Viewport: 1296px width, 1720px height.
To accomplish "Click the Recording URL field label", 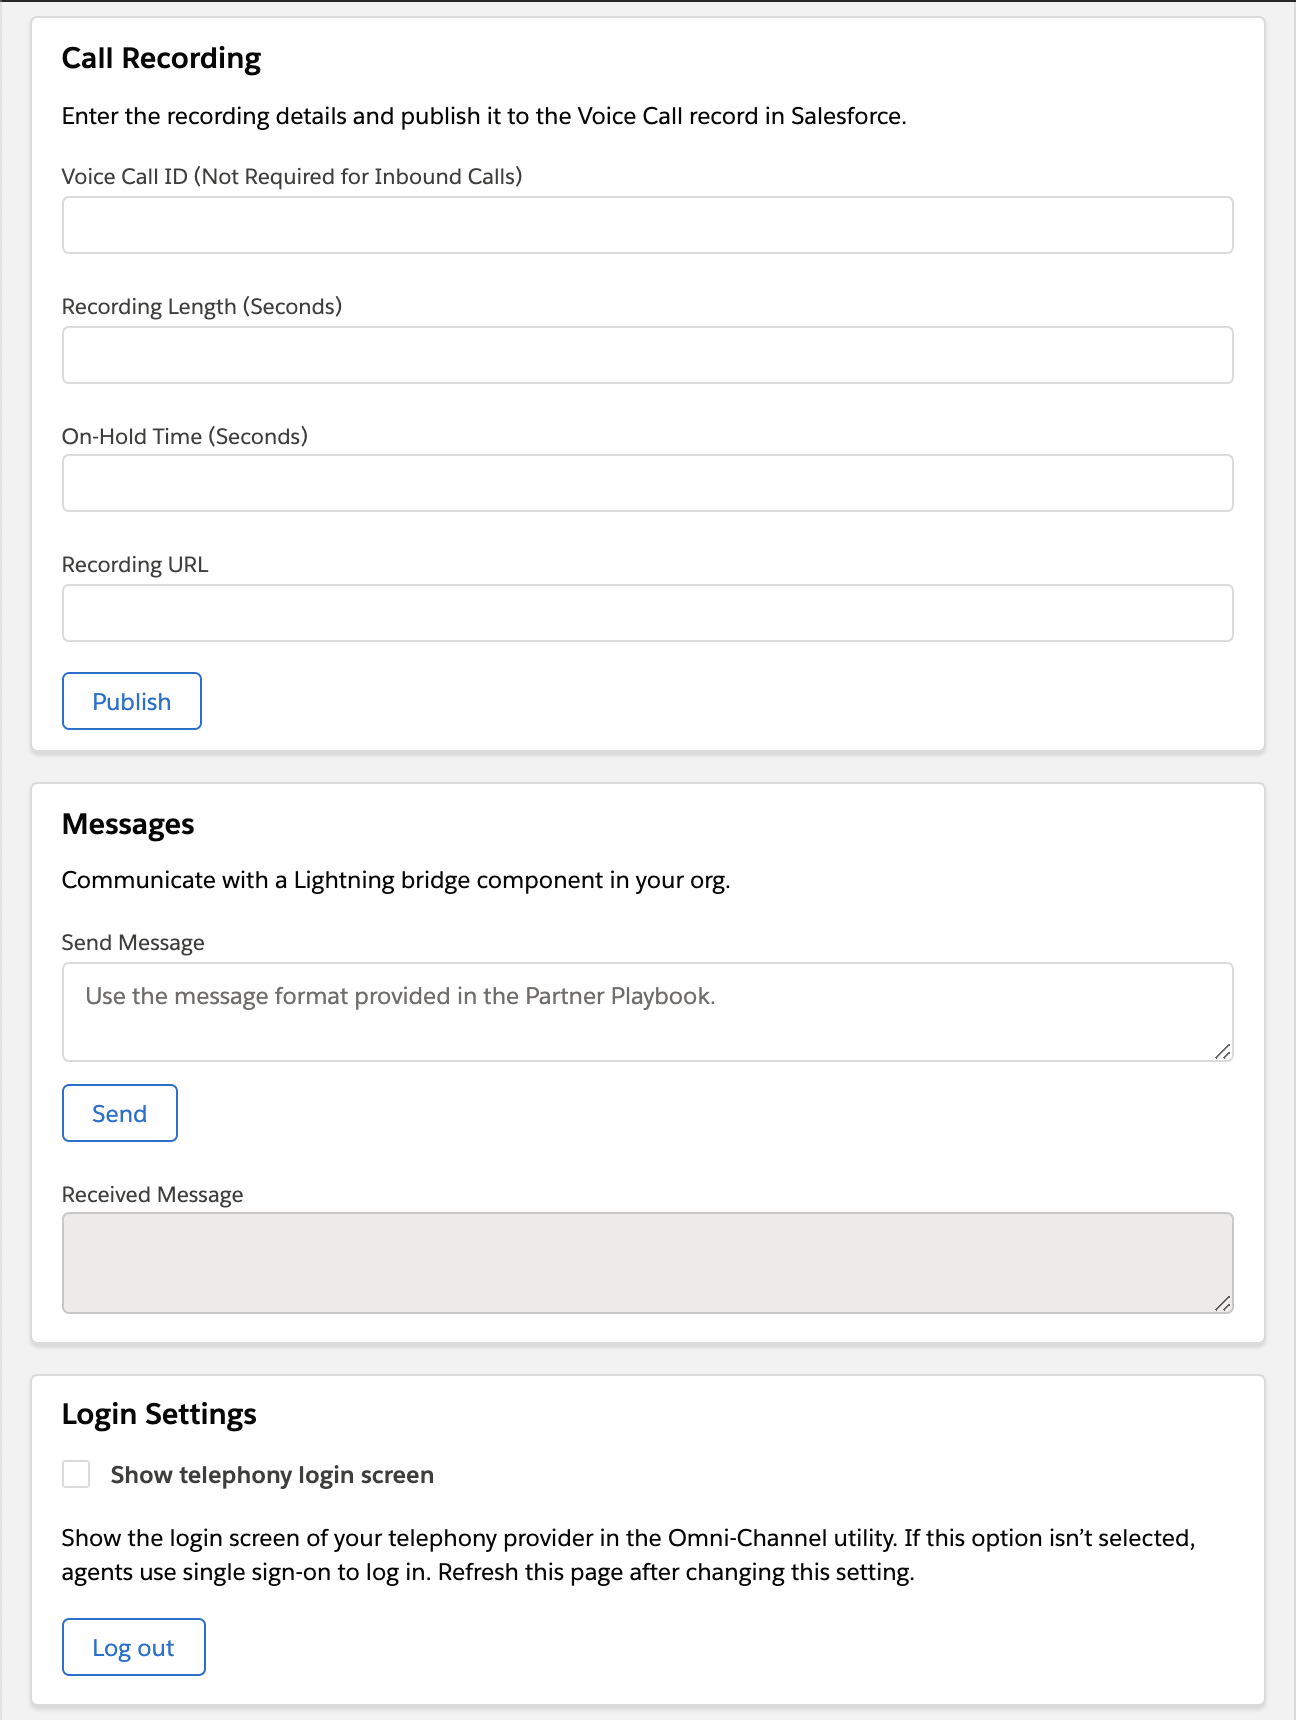I will [x=135, y=564].
